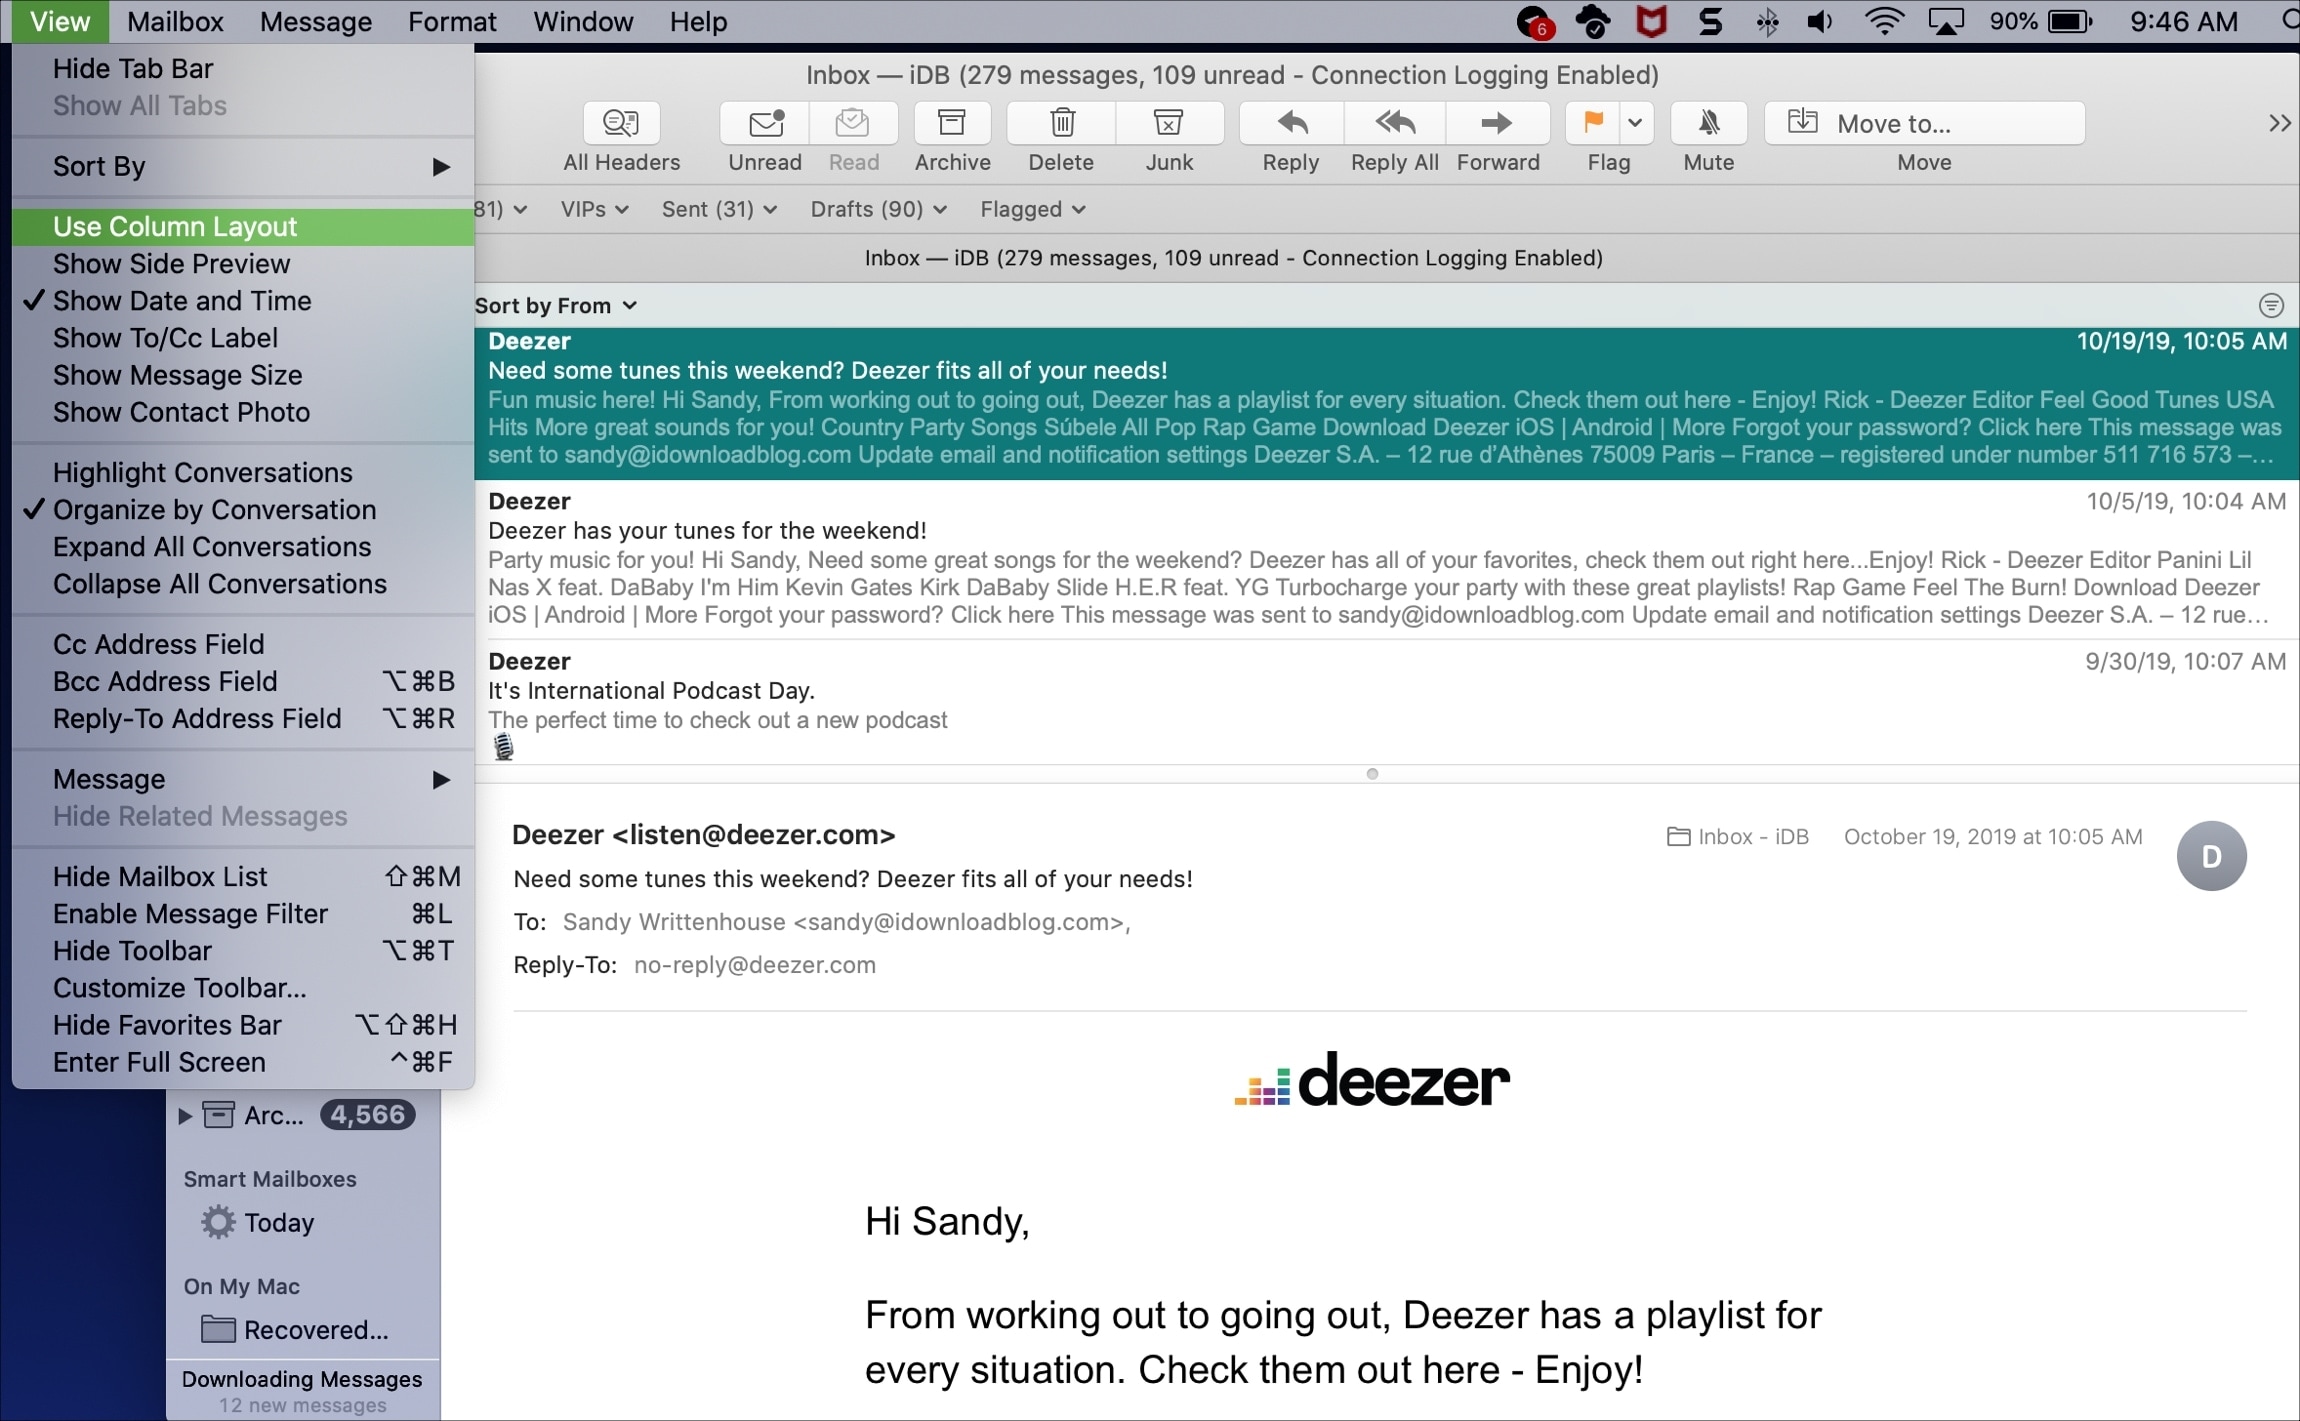The height and width of the screenshot is (1421, 2300).
Task: Open the Flagged favorites dropdown
Action: coord(1032,209)
